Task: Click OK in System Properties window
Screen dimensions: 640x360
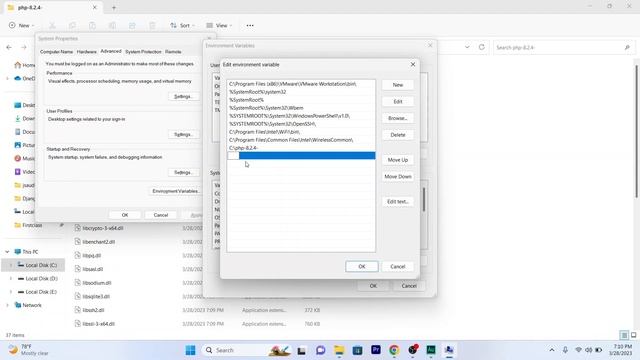Action: click(x=125, y=215)
